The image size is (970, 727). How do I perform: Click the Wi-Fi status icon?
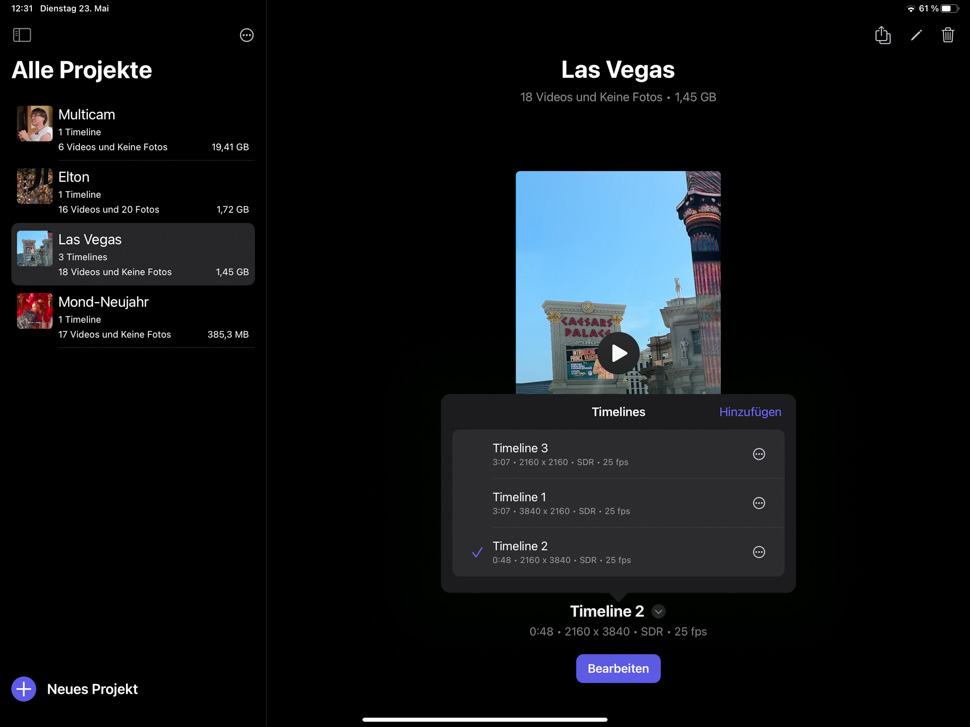click(911, 9)
